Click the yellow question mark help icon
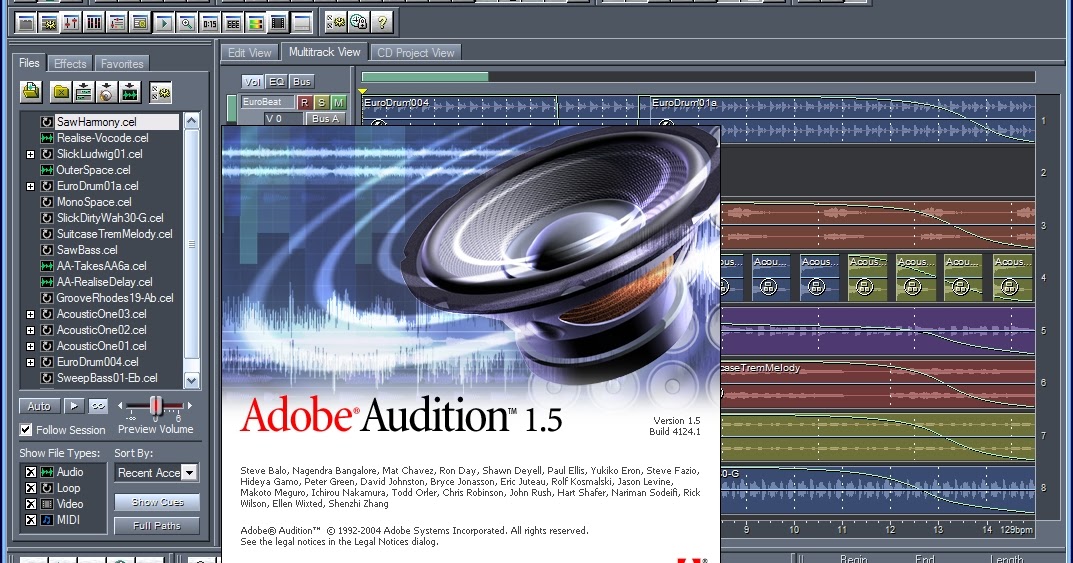The image size is (1073, 563). [382, 23]
